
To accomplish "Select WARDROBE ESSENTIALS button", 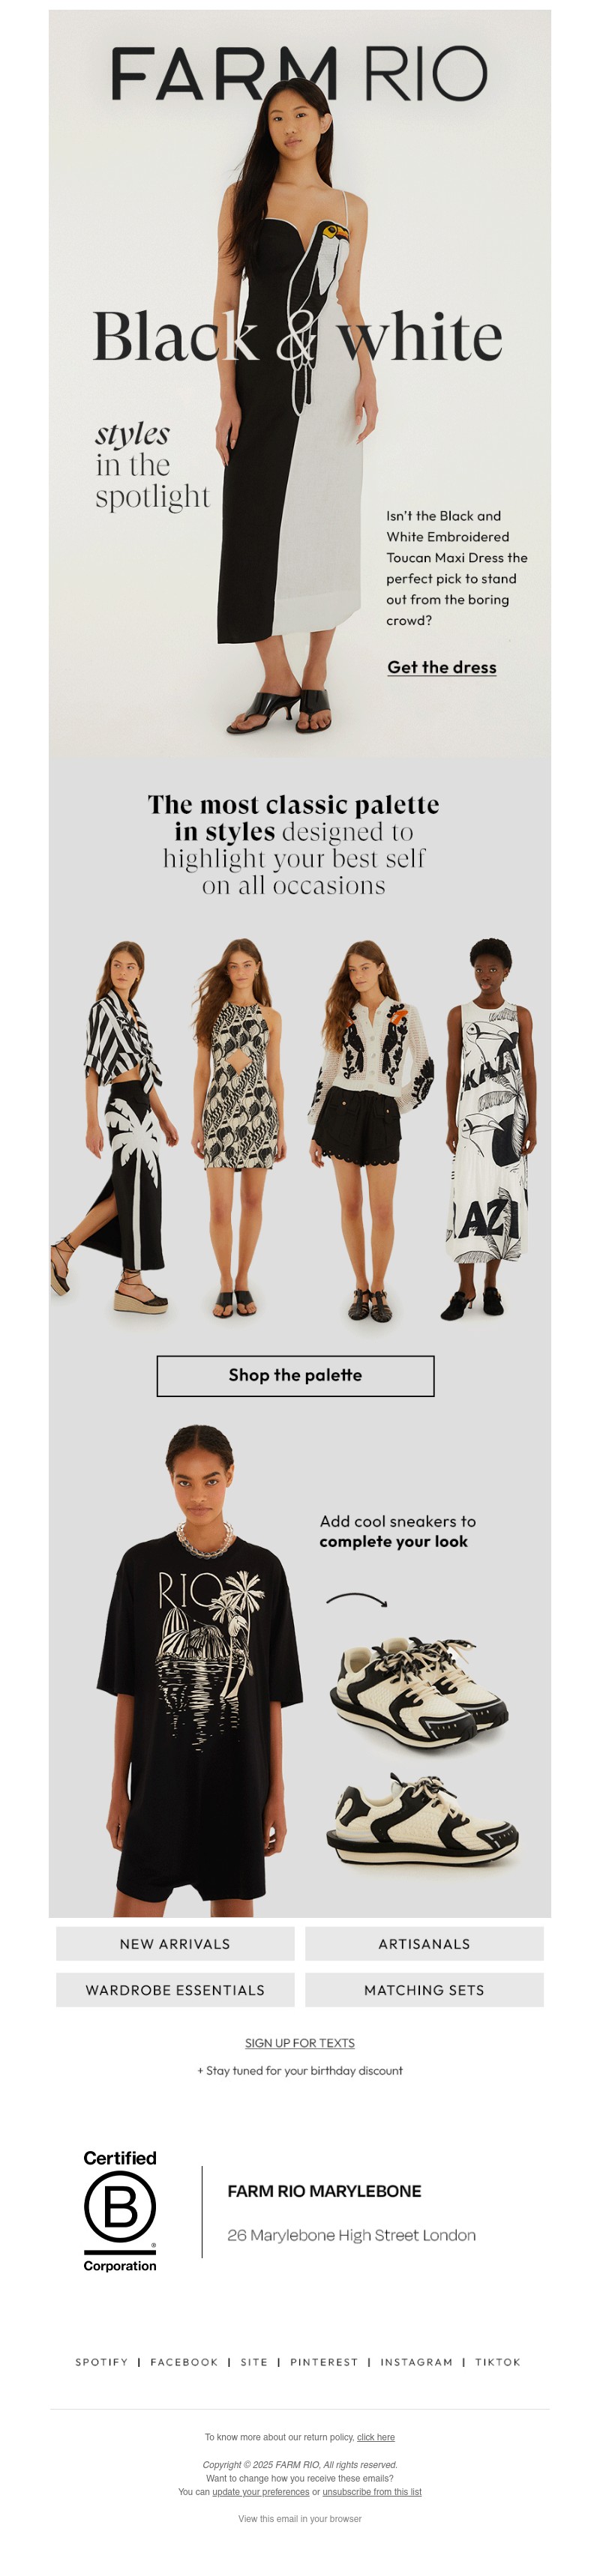I will coord(175,1989).
